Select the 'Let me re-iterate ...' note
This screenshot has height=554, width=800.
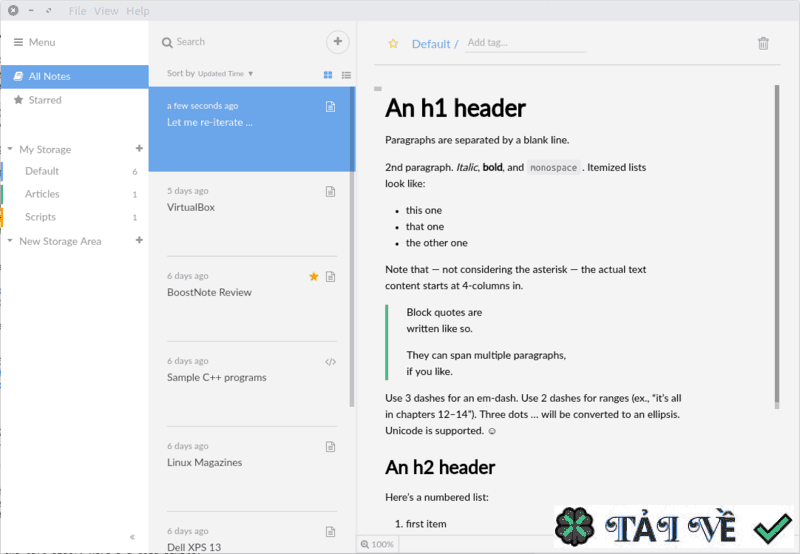click(x=249, y=129)
